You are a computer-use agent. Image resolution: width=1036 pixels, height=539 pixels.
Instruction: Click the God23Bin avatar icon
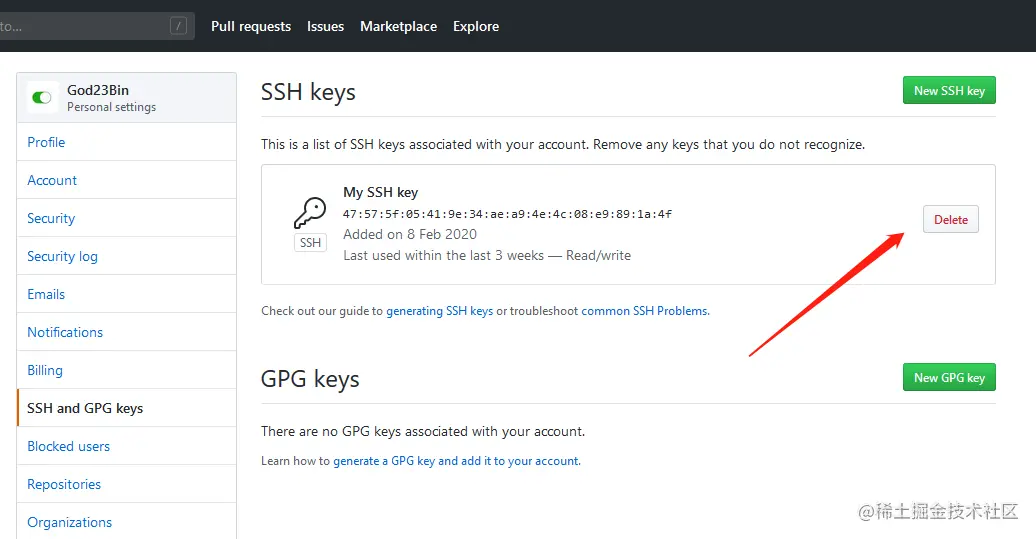pos(42,97)
